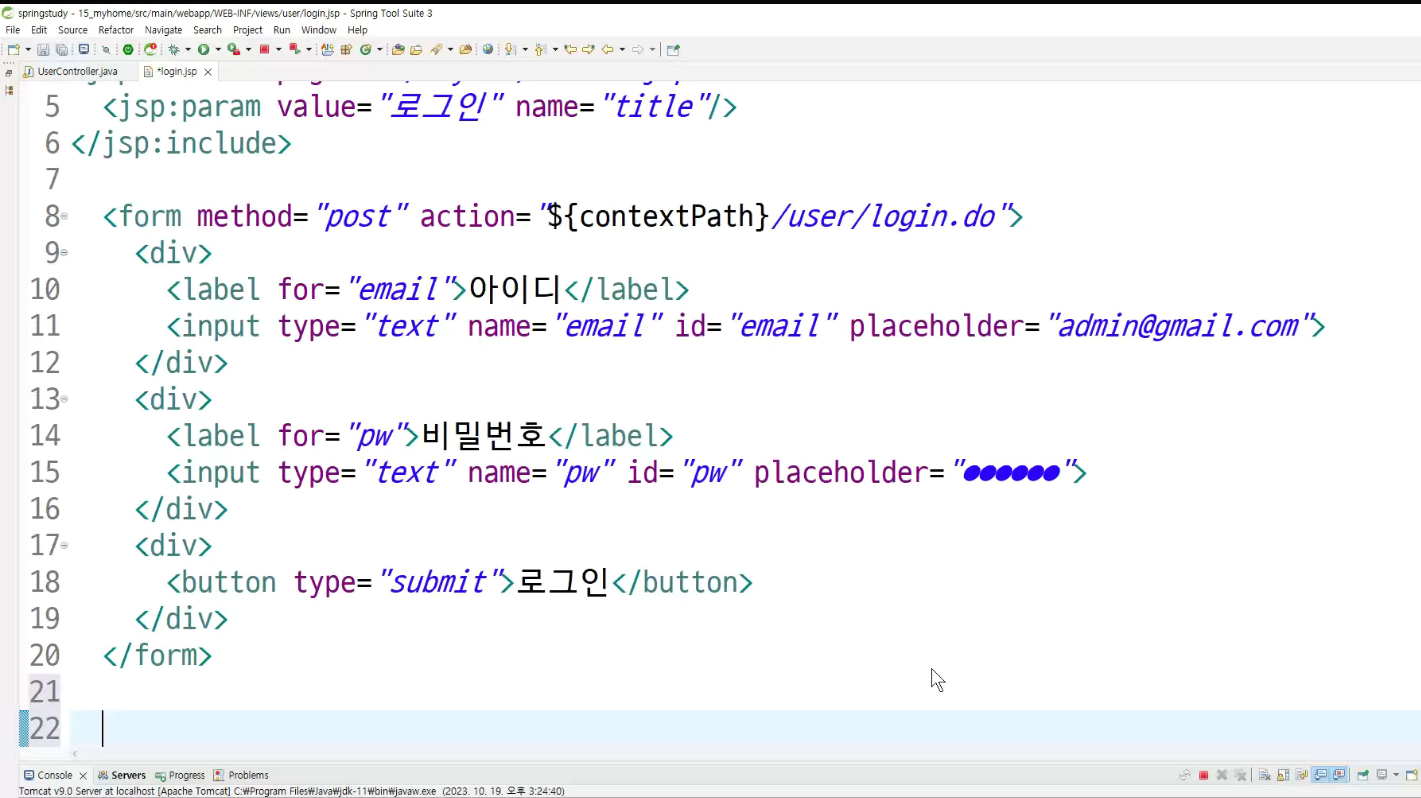This screenshot has width=1421, height=798.
Task: Save the file with the Save icon
Action: click(43, 49)
